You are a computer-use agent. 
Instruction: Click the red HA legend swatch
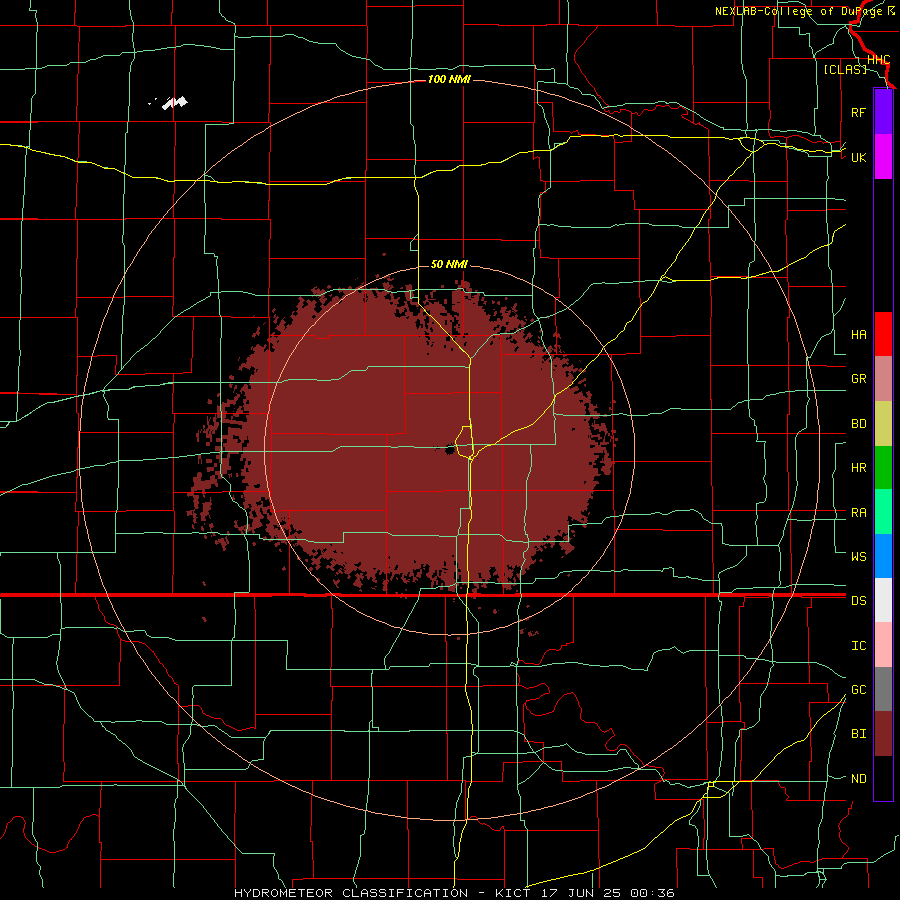[x=883, y=334]
